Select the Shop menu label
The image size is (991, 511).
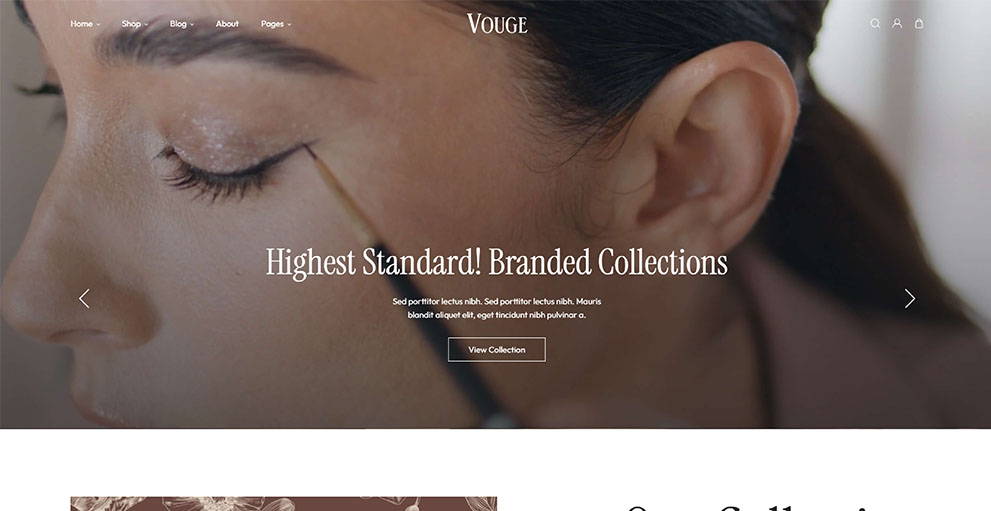pyautogui.click(x=131, y=24)
